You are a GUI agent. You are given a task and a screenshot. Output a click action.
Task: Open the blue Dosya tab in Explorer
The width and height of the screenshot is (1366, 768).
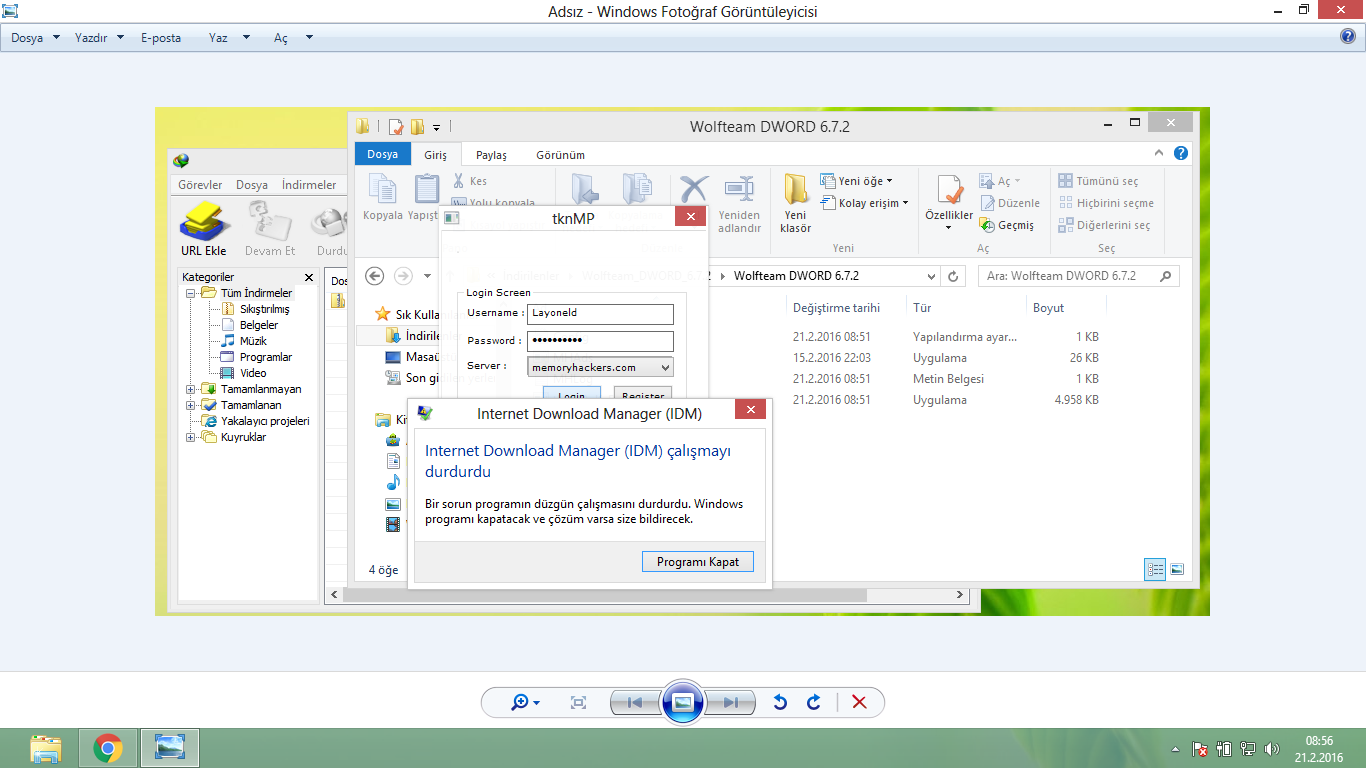pos(382,154)
